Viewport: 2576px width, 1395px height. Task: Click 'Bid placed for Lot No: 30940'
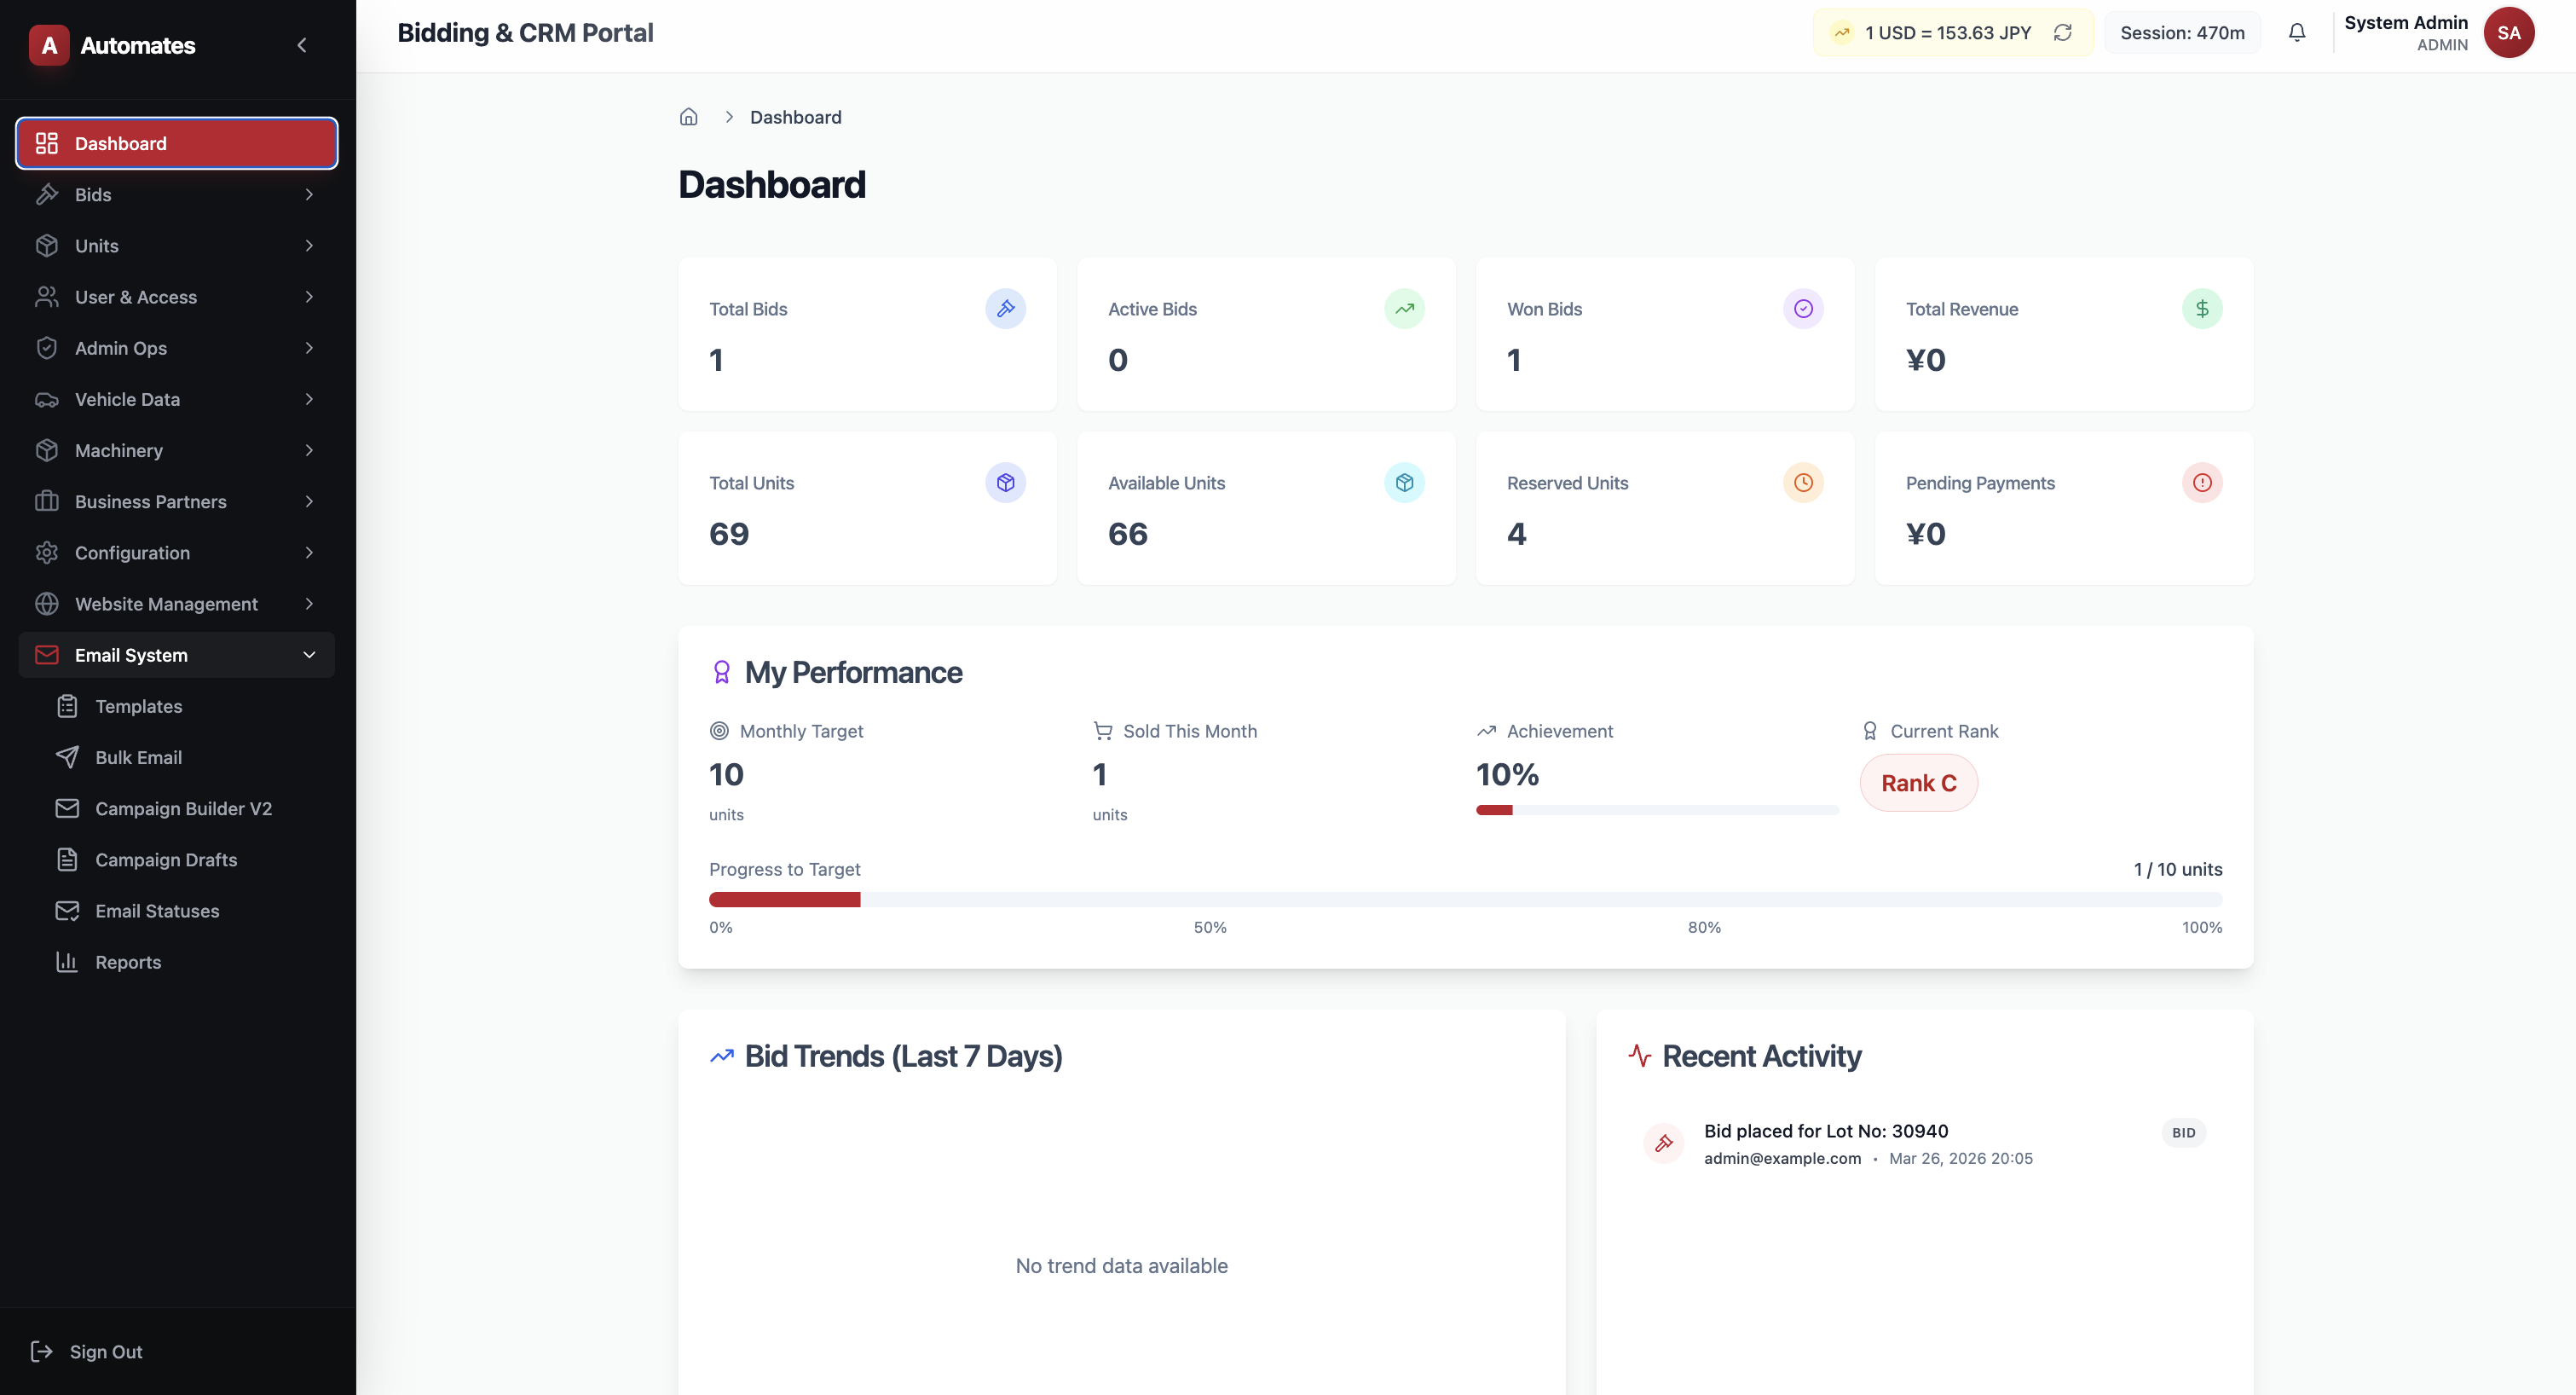pos(1826,1131)
